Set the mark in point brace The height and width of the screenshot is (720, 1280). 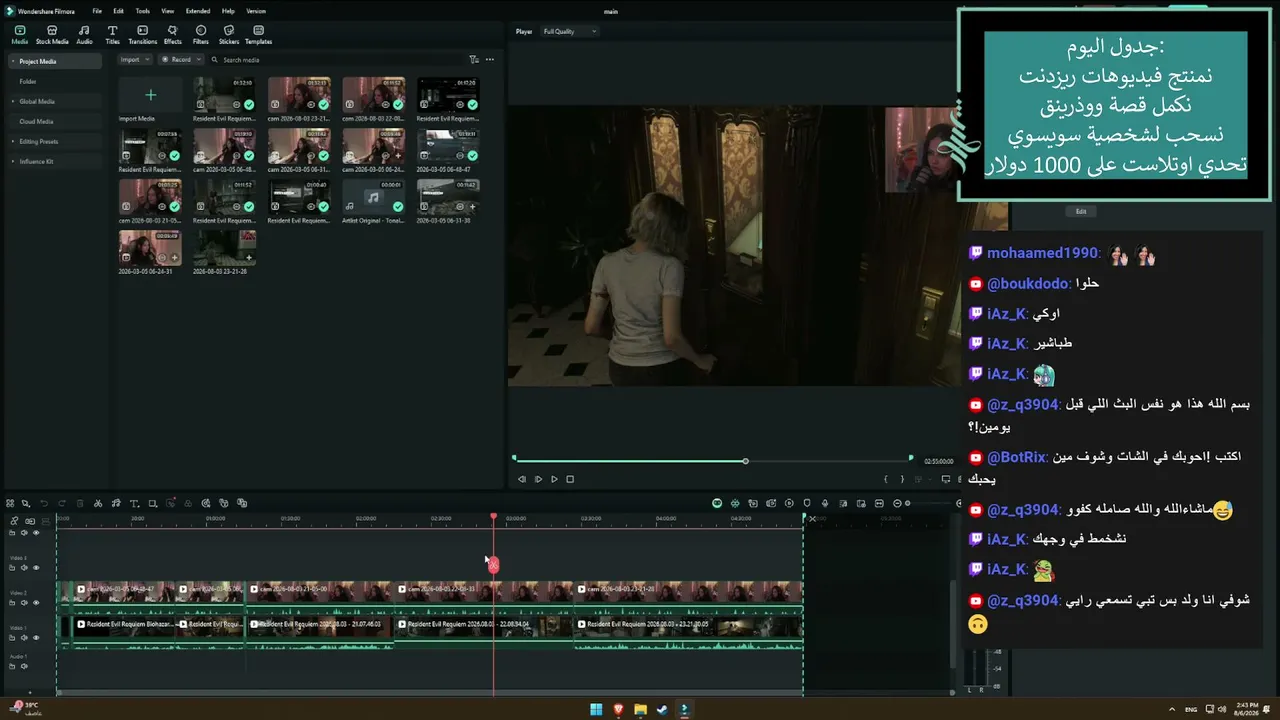point(886,479)
